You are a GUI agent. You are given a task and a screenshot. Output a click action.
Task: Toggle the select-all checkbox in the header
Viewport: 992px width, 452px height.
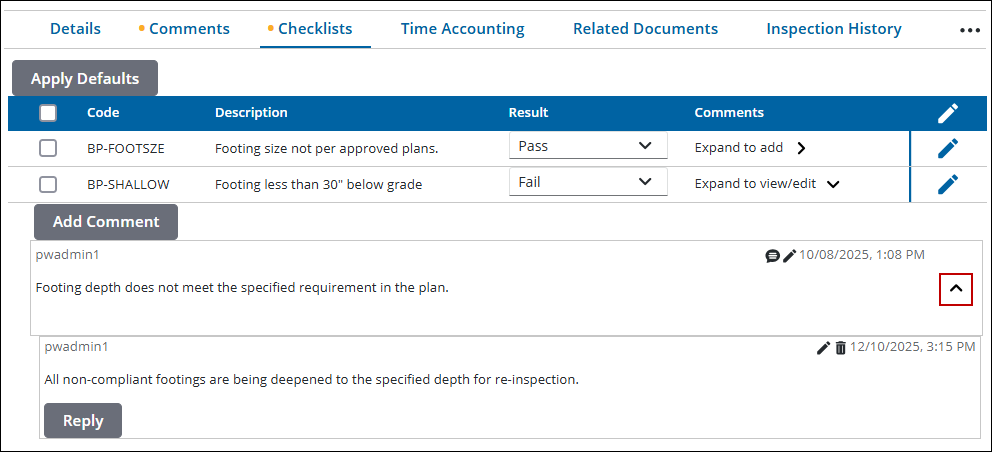48,113
